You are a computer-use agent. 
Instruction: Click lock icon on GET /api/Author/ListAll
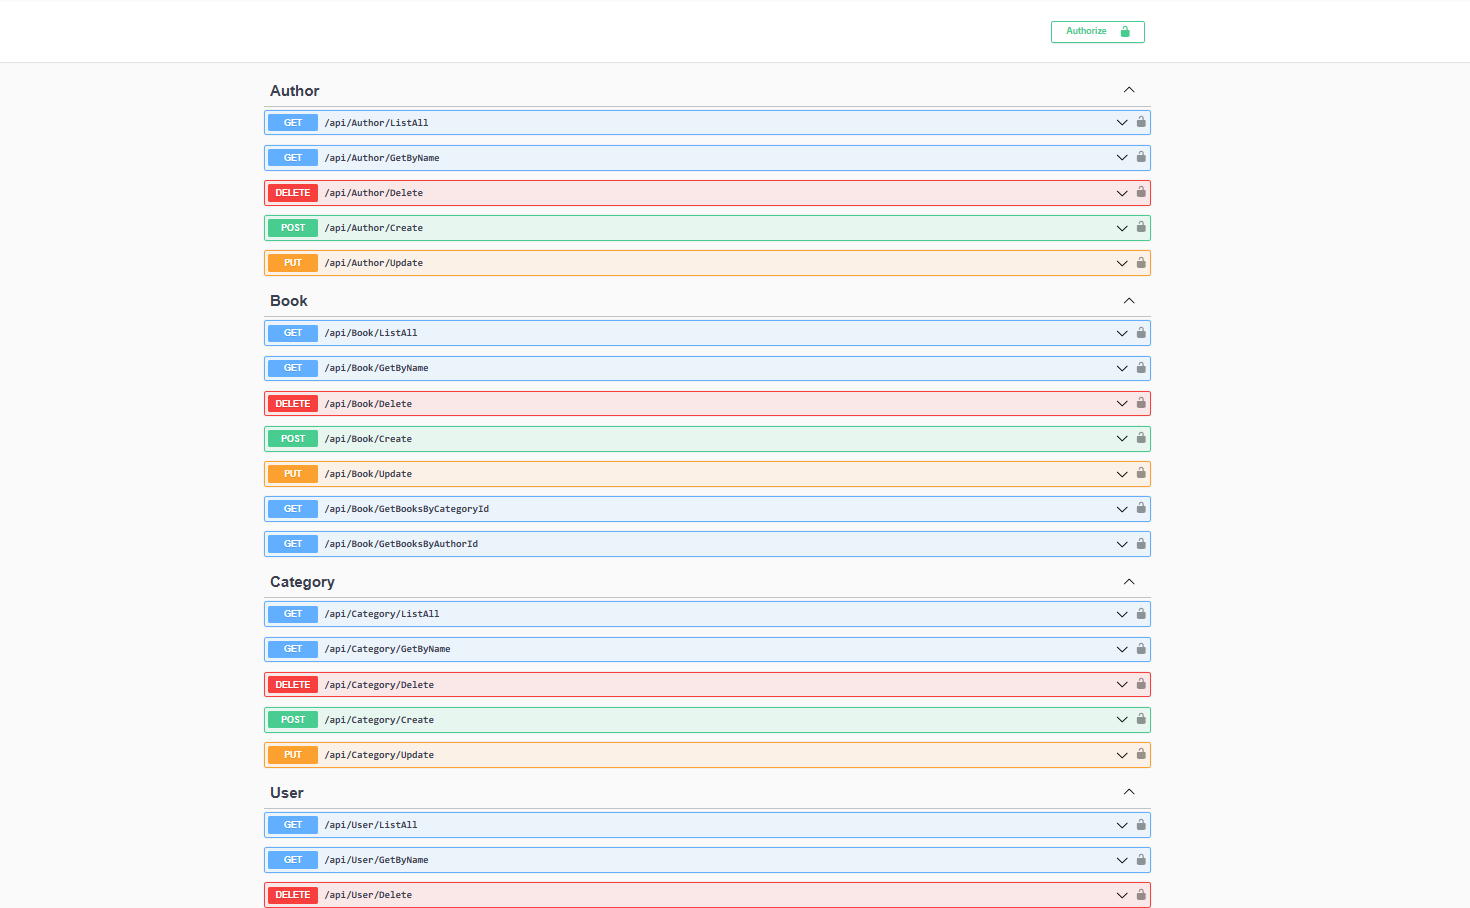coord(1140,122)
